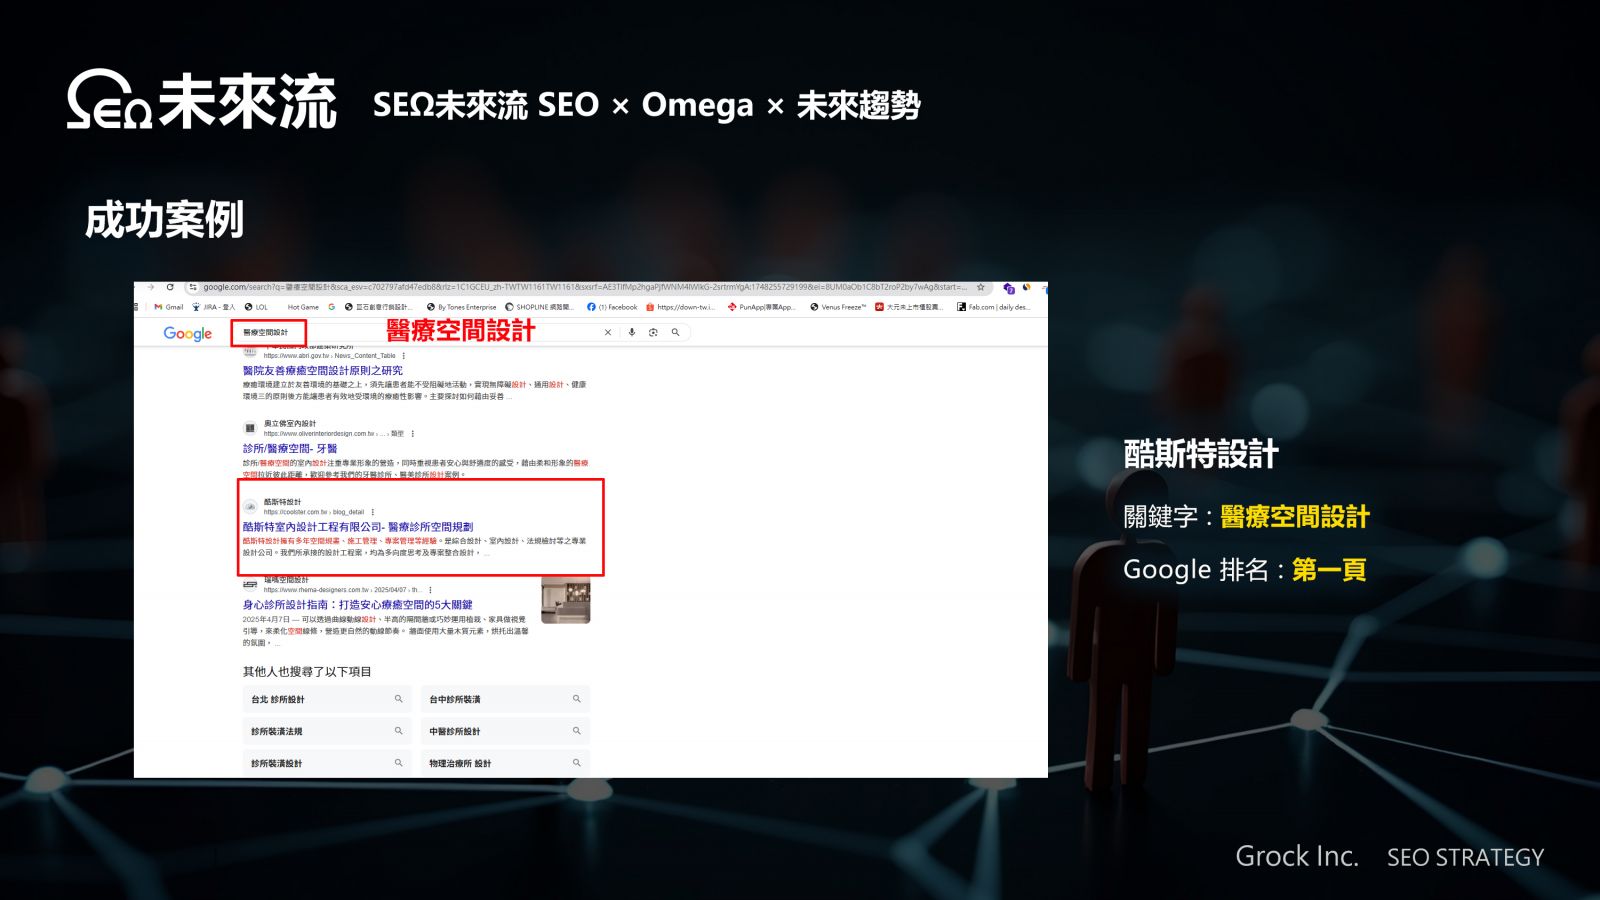The height and width of the screenshot is (900, 1600).
Task: Click the slide title 成功案例
Action: click(164, 220)
